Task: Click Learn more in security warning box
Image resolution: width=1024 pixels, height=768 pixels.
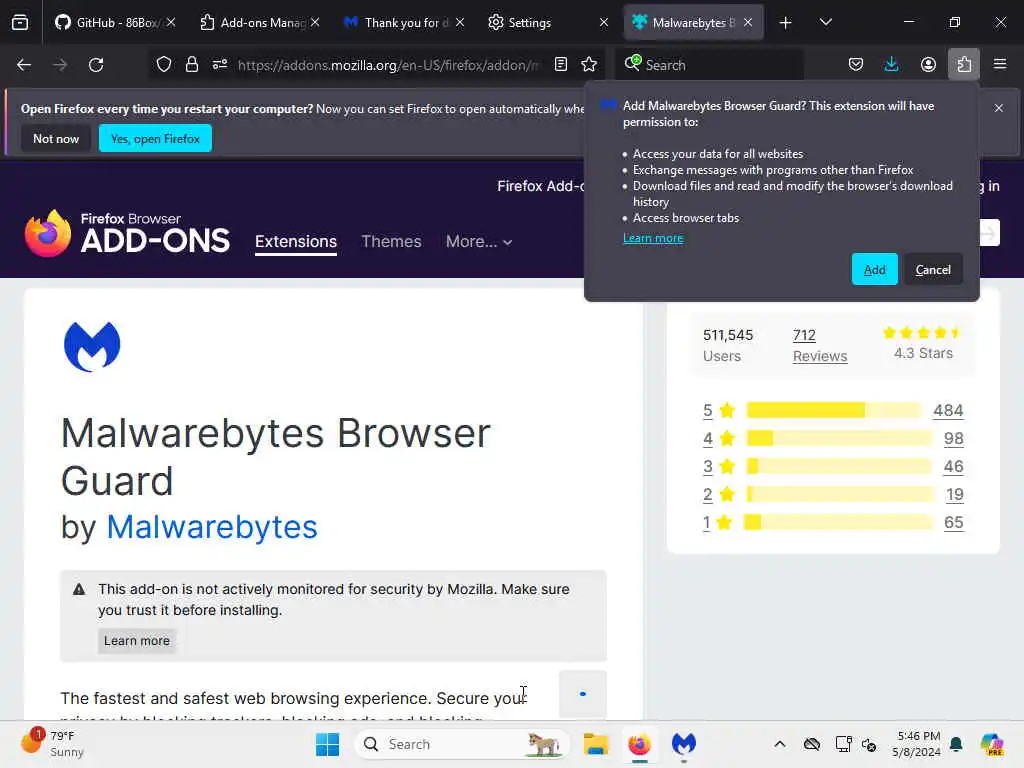Action: click(136, 641)
